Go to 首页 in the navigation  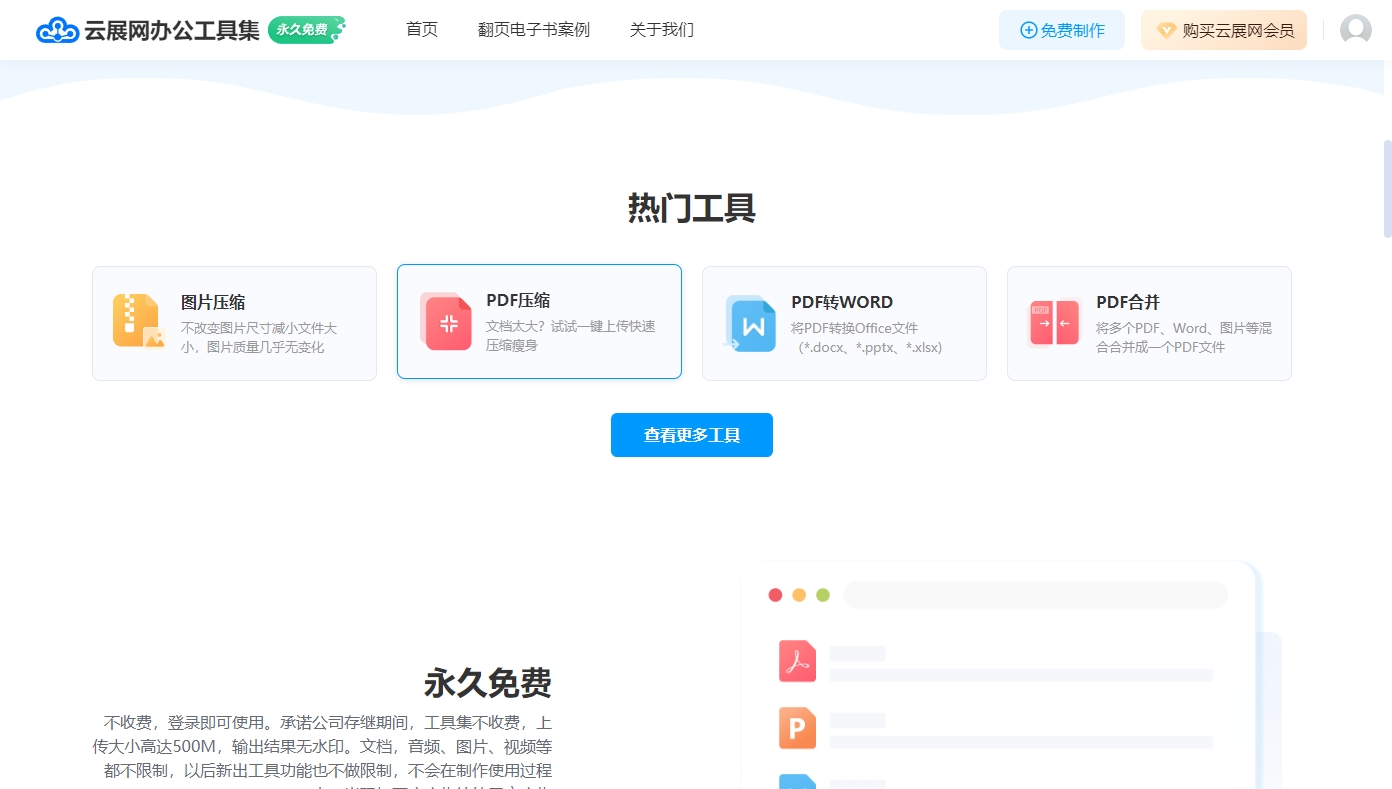pos(422,30)
